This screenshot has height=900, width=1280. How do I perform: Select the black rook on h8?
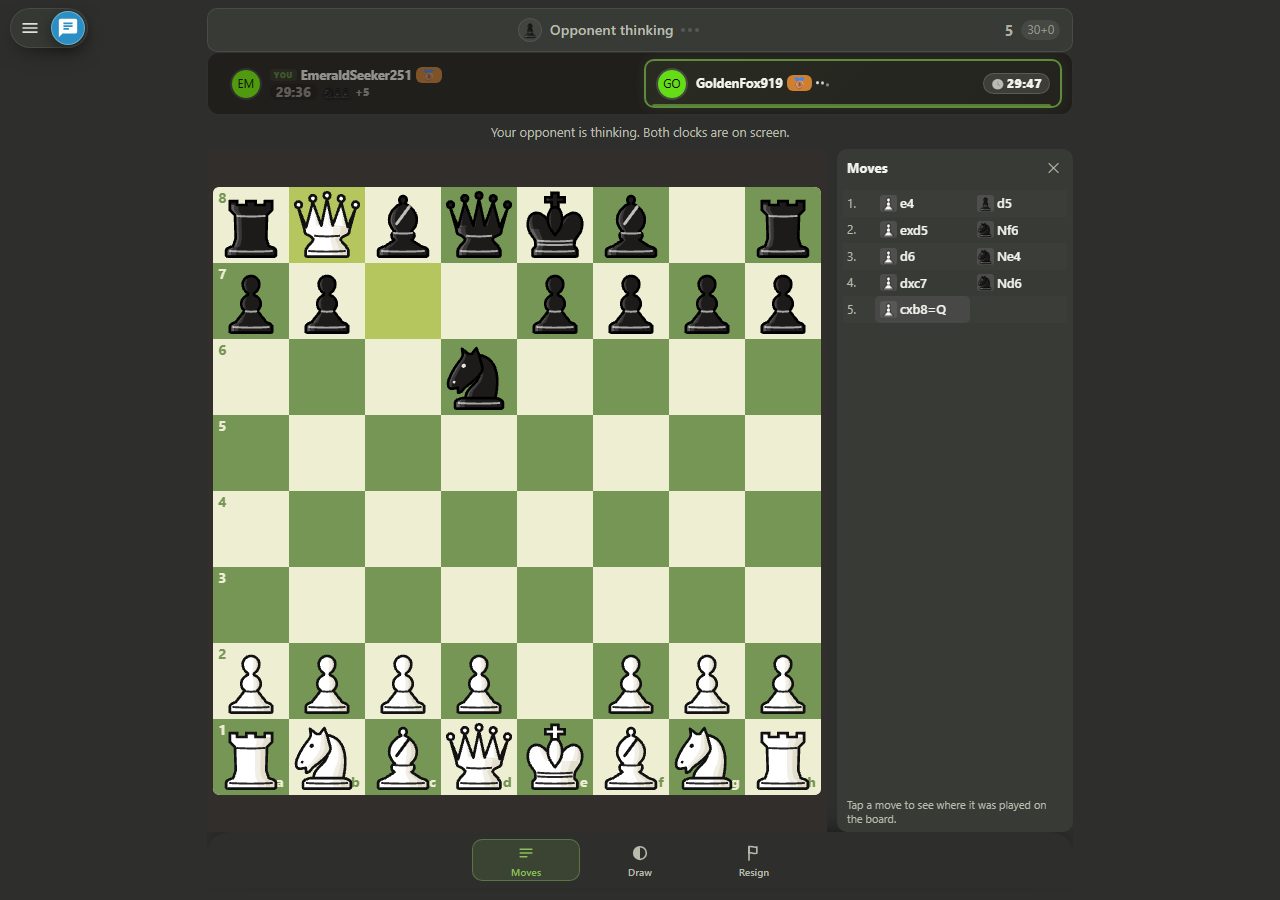pyautogui.click(x=783, y=225)
